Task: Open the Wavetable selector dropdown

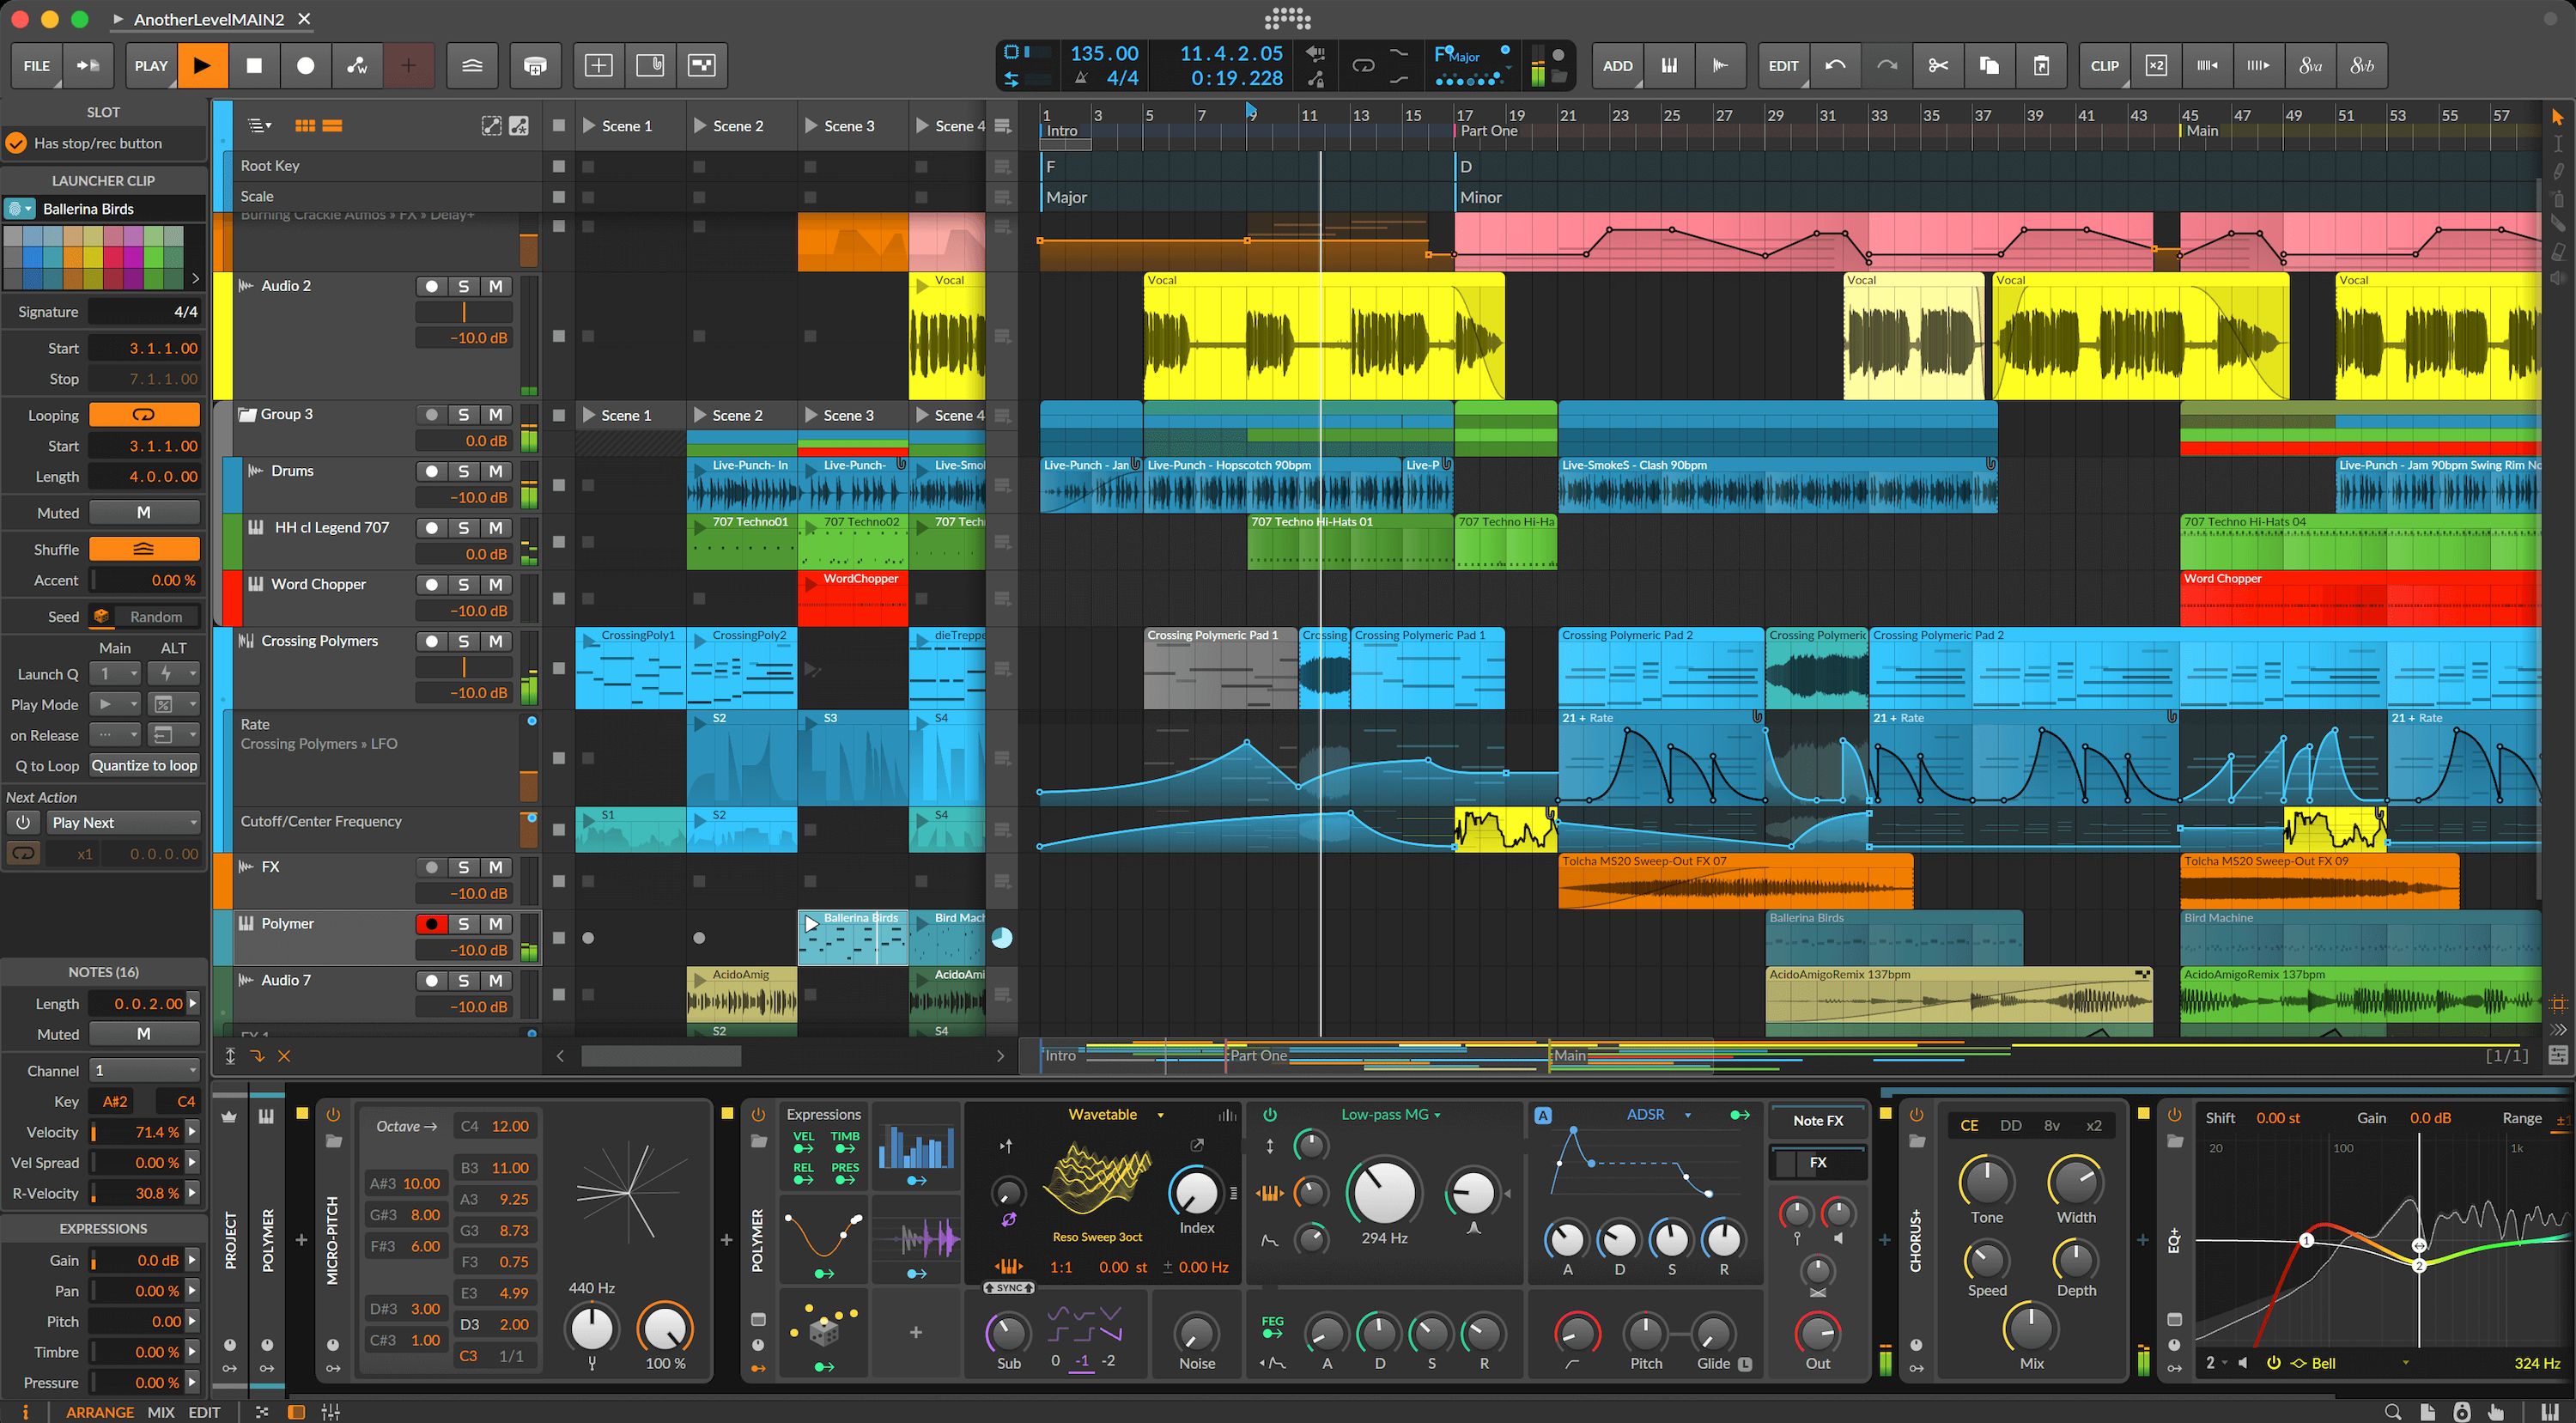Action: pyautogui.click(x=1110, y=1113)
